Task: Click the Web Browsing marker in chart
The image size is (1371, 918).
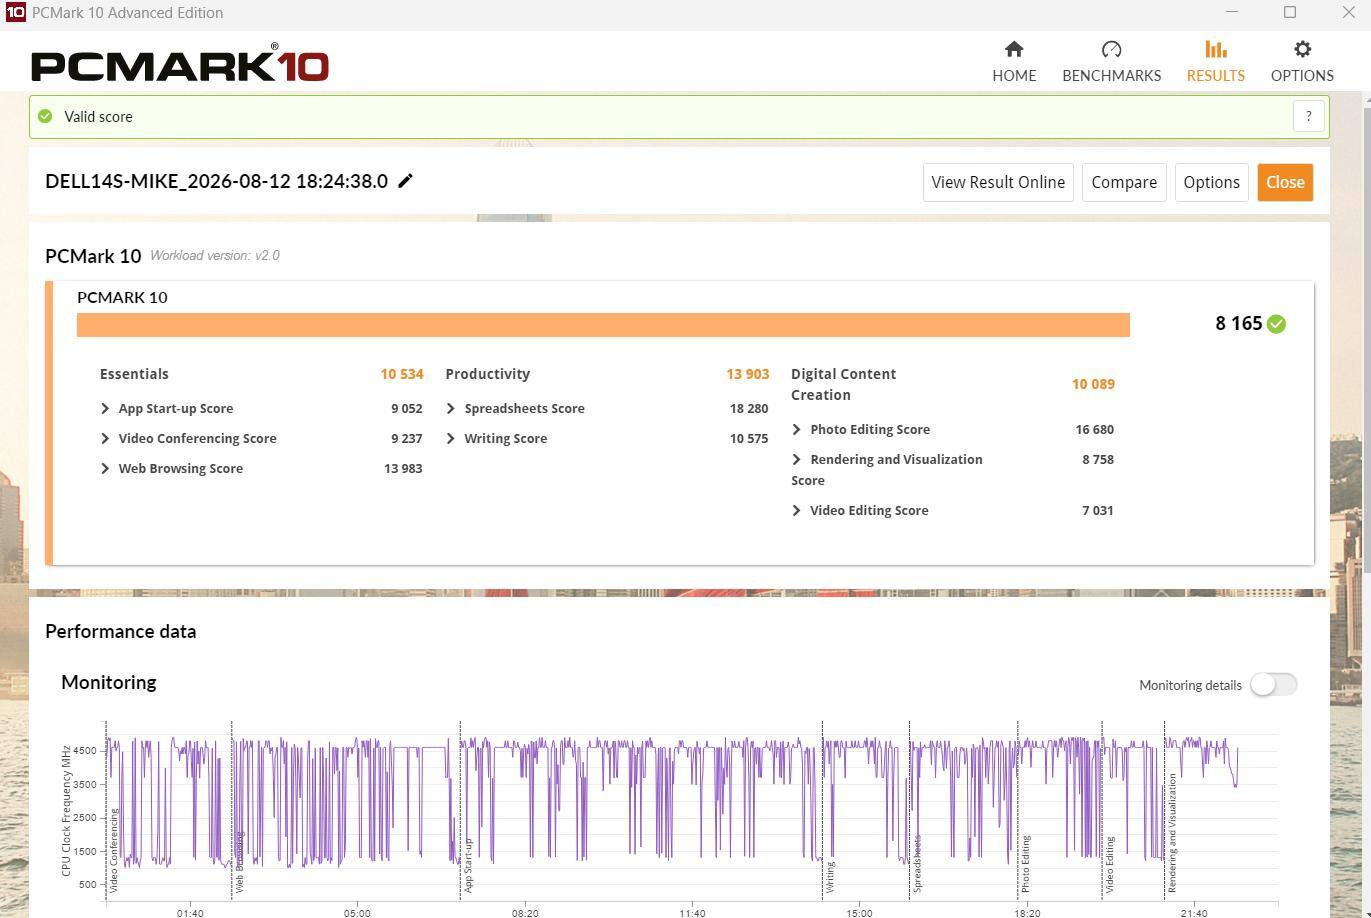Action: [x=240, y=861]
